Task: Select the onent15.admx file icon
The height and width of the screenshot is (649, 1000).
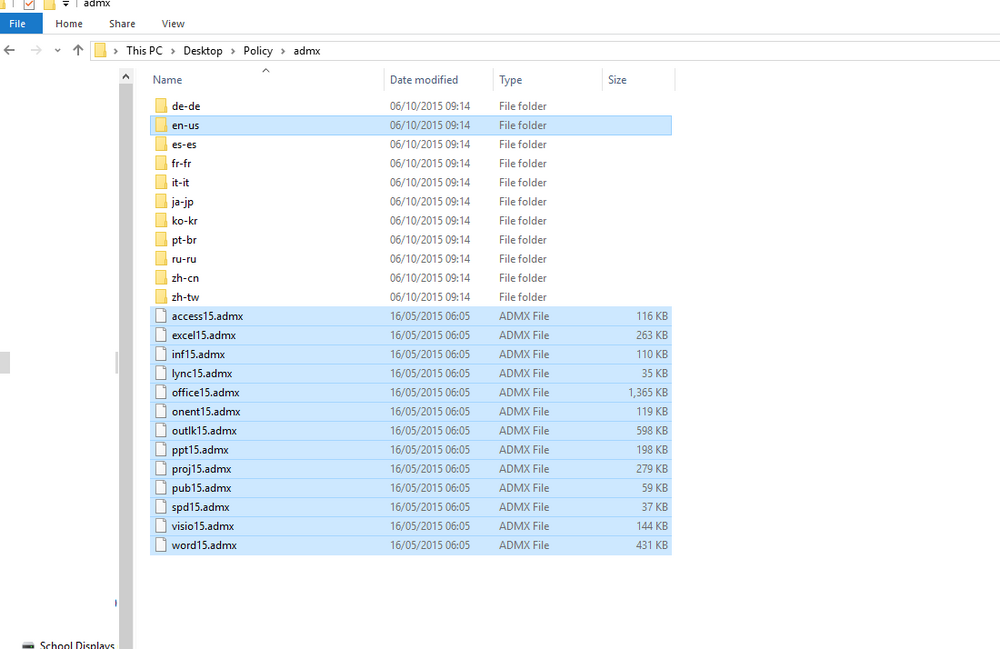Action: coord(161,412)
